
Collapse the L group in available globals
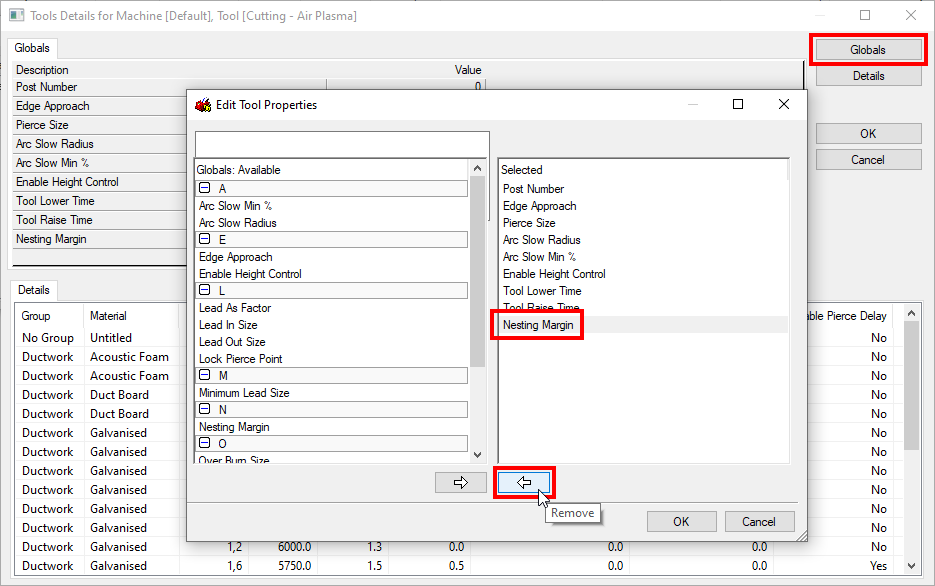[206, 290]
